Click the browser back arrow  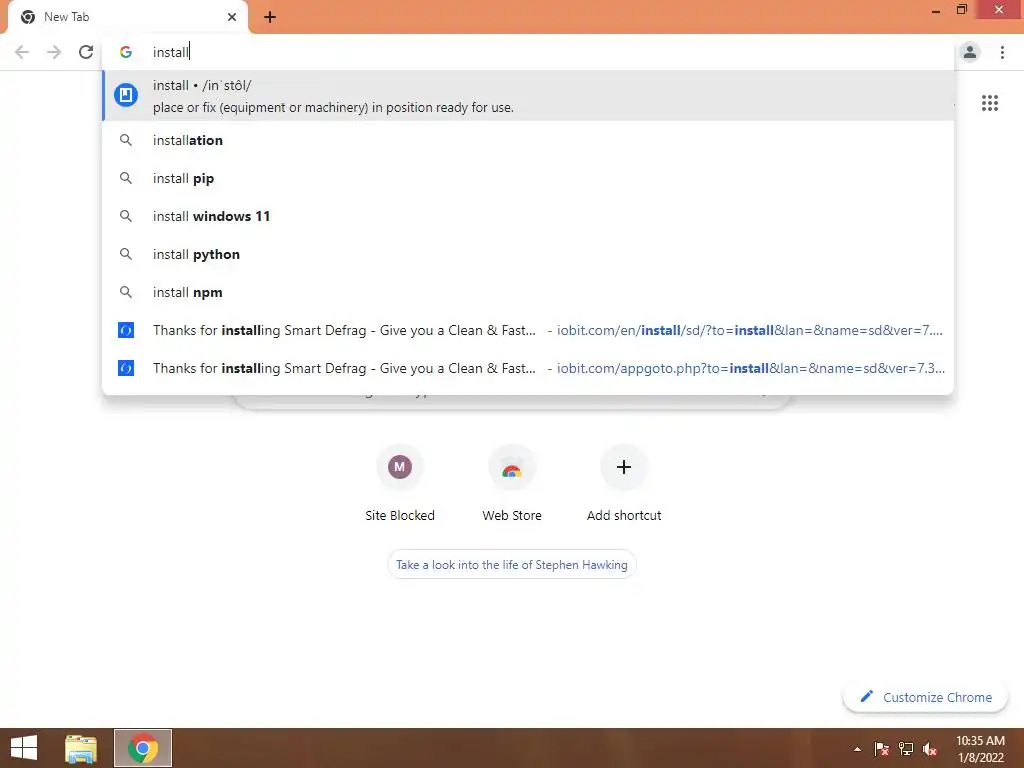22,52
